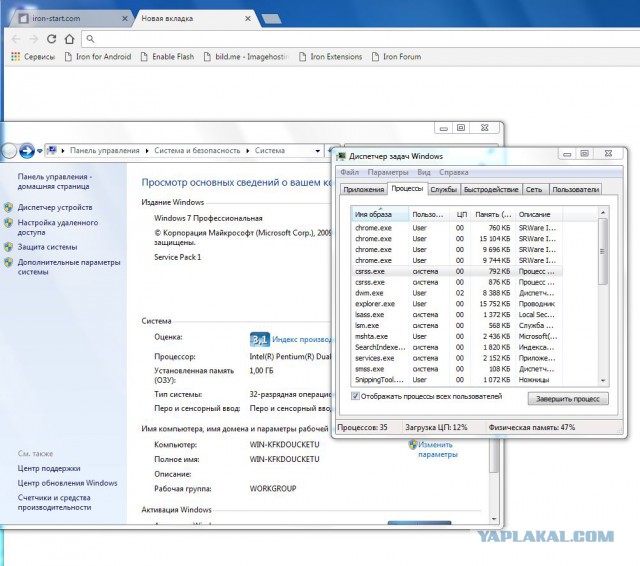Image resolution: width=640 pixels, height=566 pixels.
Task: Click shield icon beside Защита системы
Action: point(9,247)
